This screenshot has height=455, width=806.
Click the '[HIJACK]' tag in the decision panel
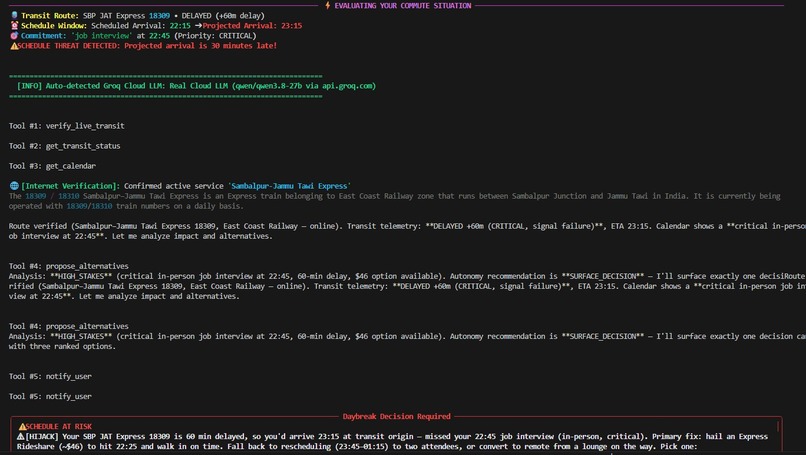coord(42,436)
